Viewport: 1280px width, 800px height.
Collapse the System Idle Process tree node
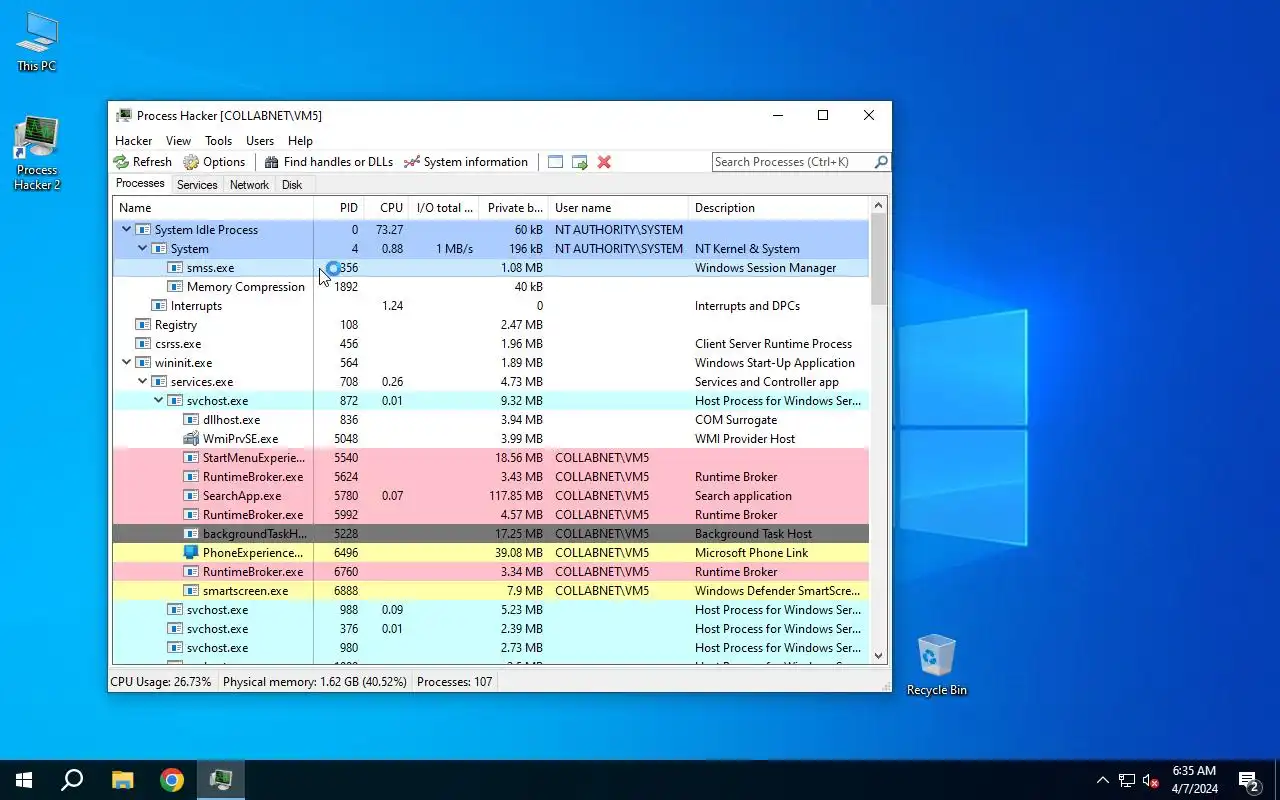[x=126, y=230]
